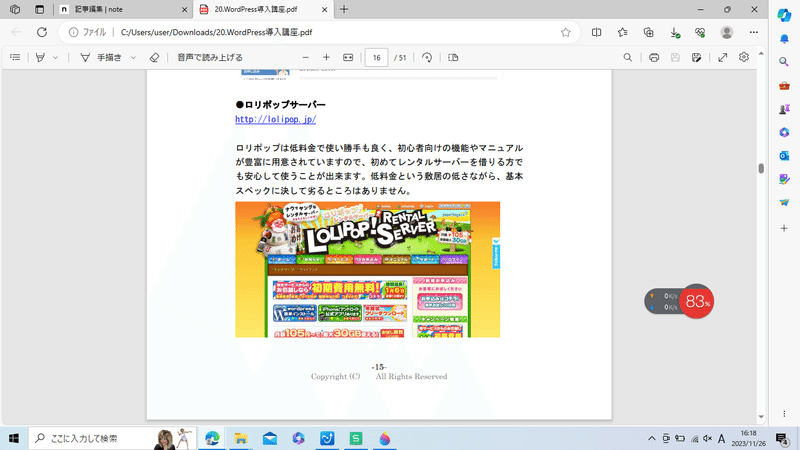This screenshot has height=450, width=800.
Task: Click the page number field showing 16
Action: tap(377, 58)
